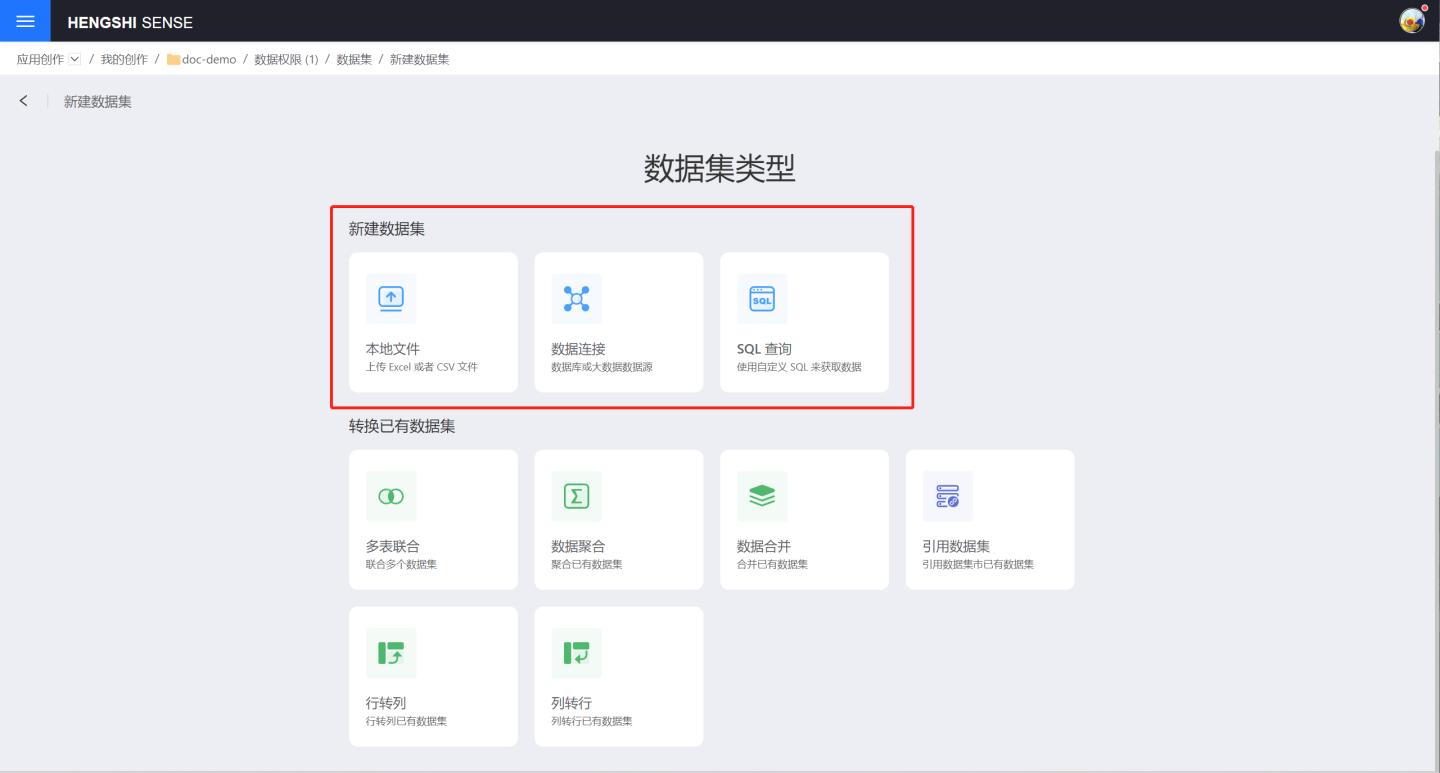1440x773 pixels.
Task: Open doc-demo folder in breadcrumb
Action: 208,59
